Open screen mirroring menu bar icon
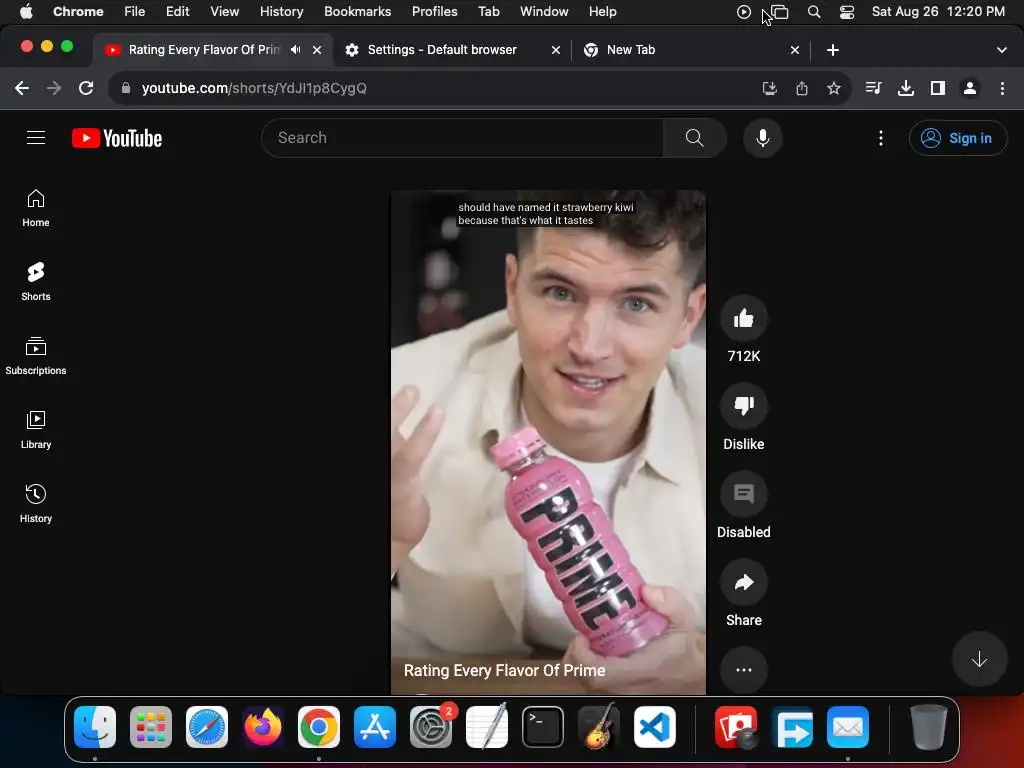 (780, 12)
